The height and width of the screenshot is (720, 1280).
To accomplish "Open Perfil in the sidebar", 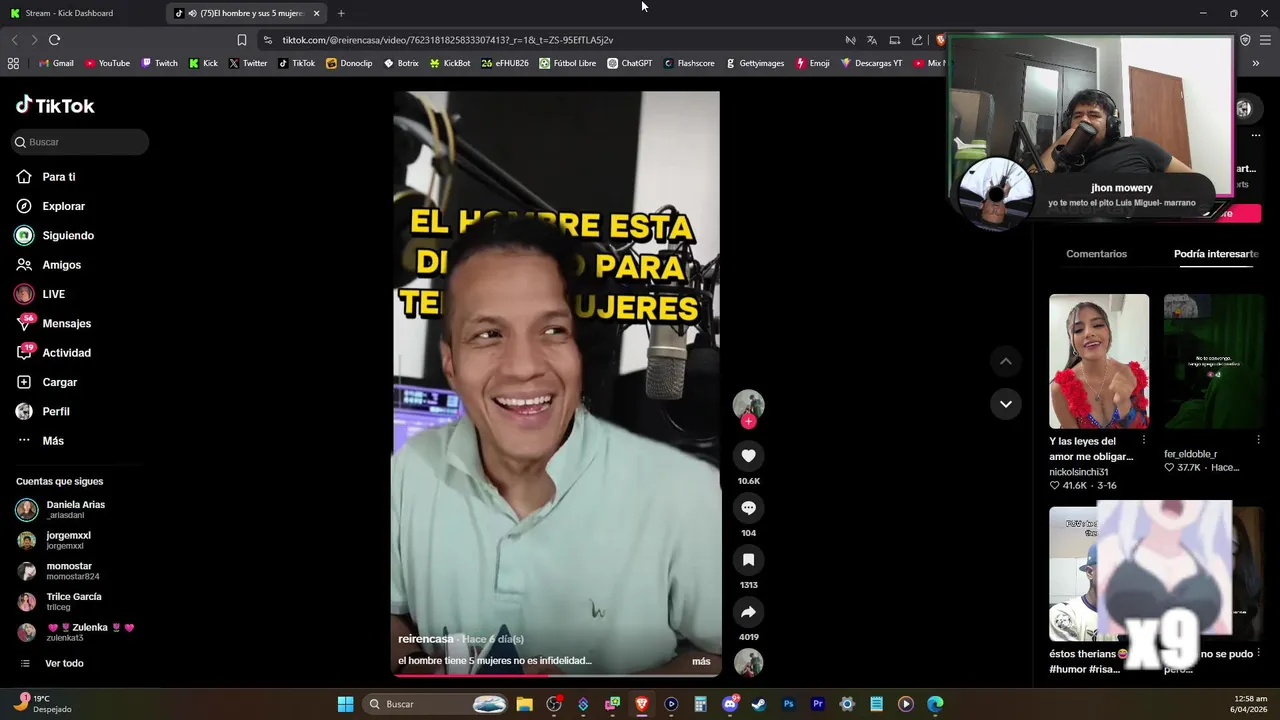I will click(x=56, y=412).
